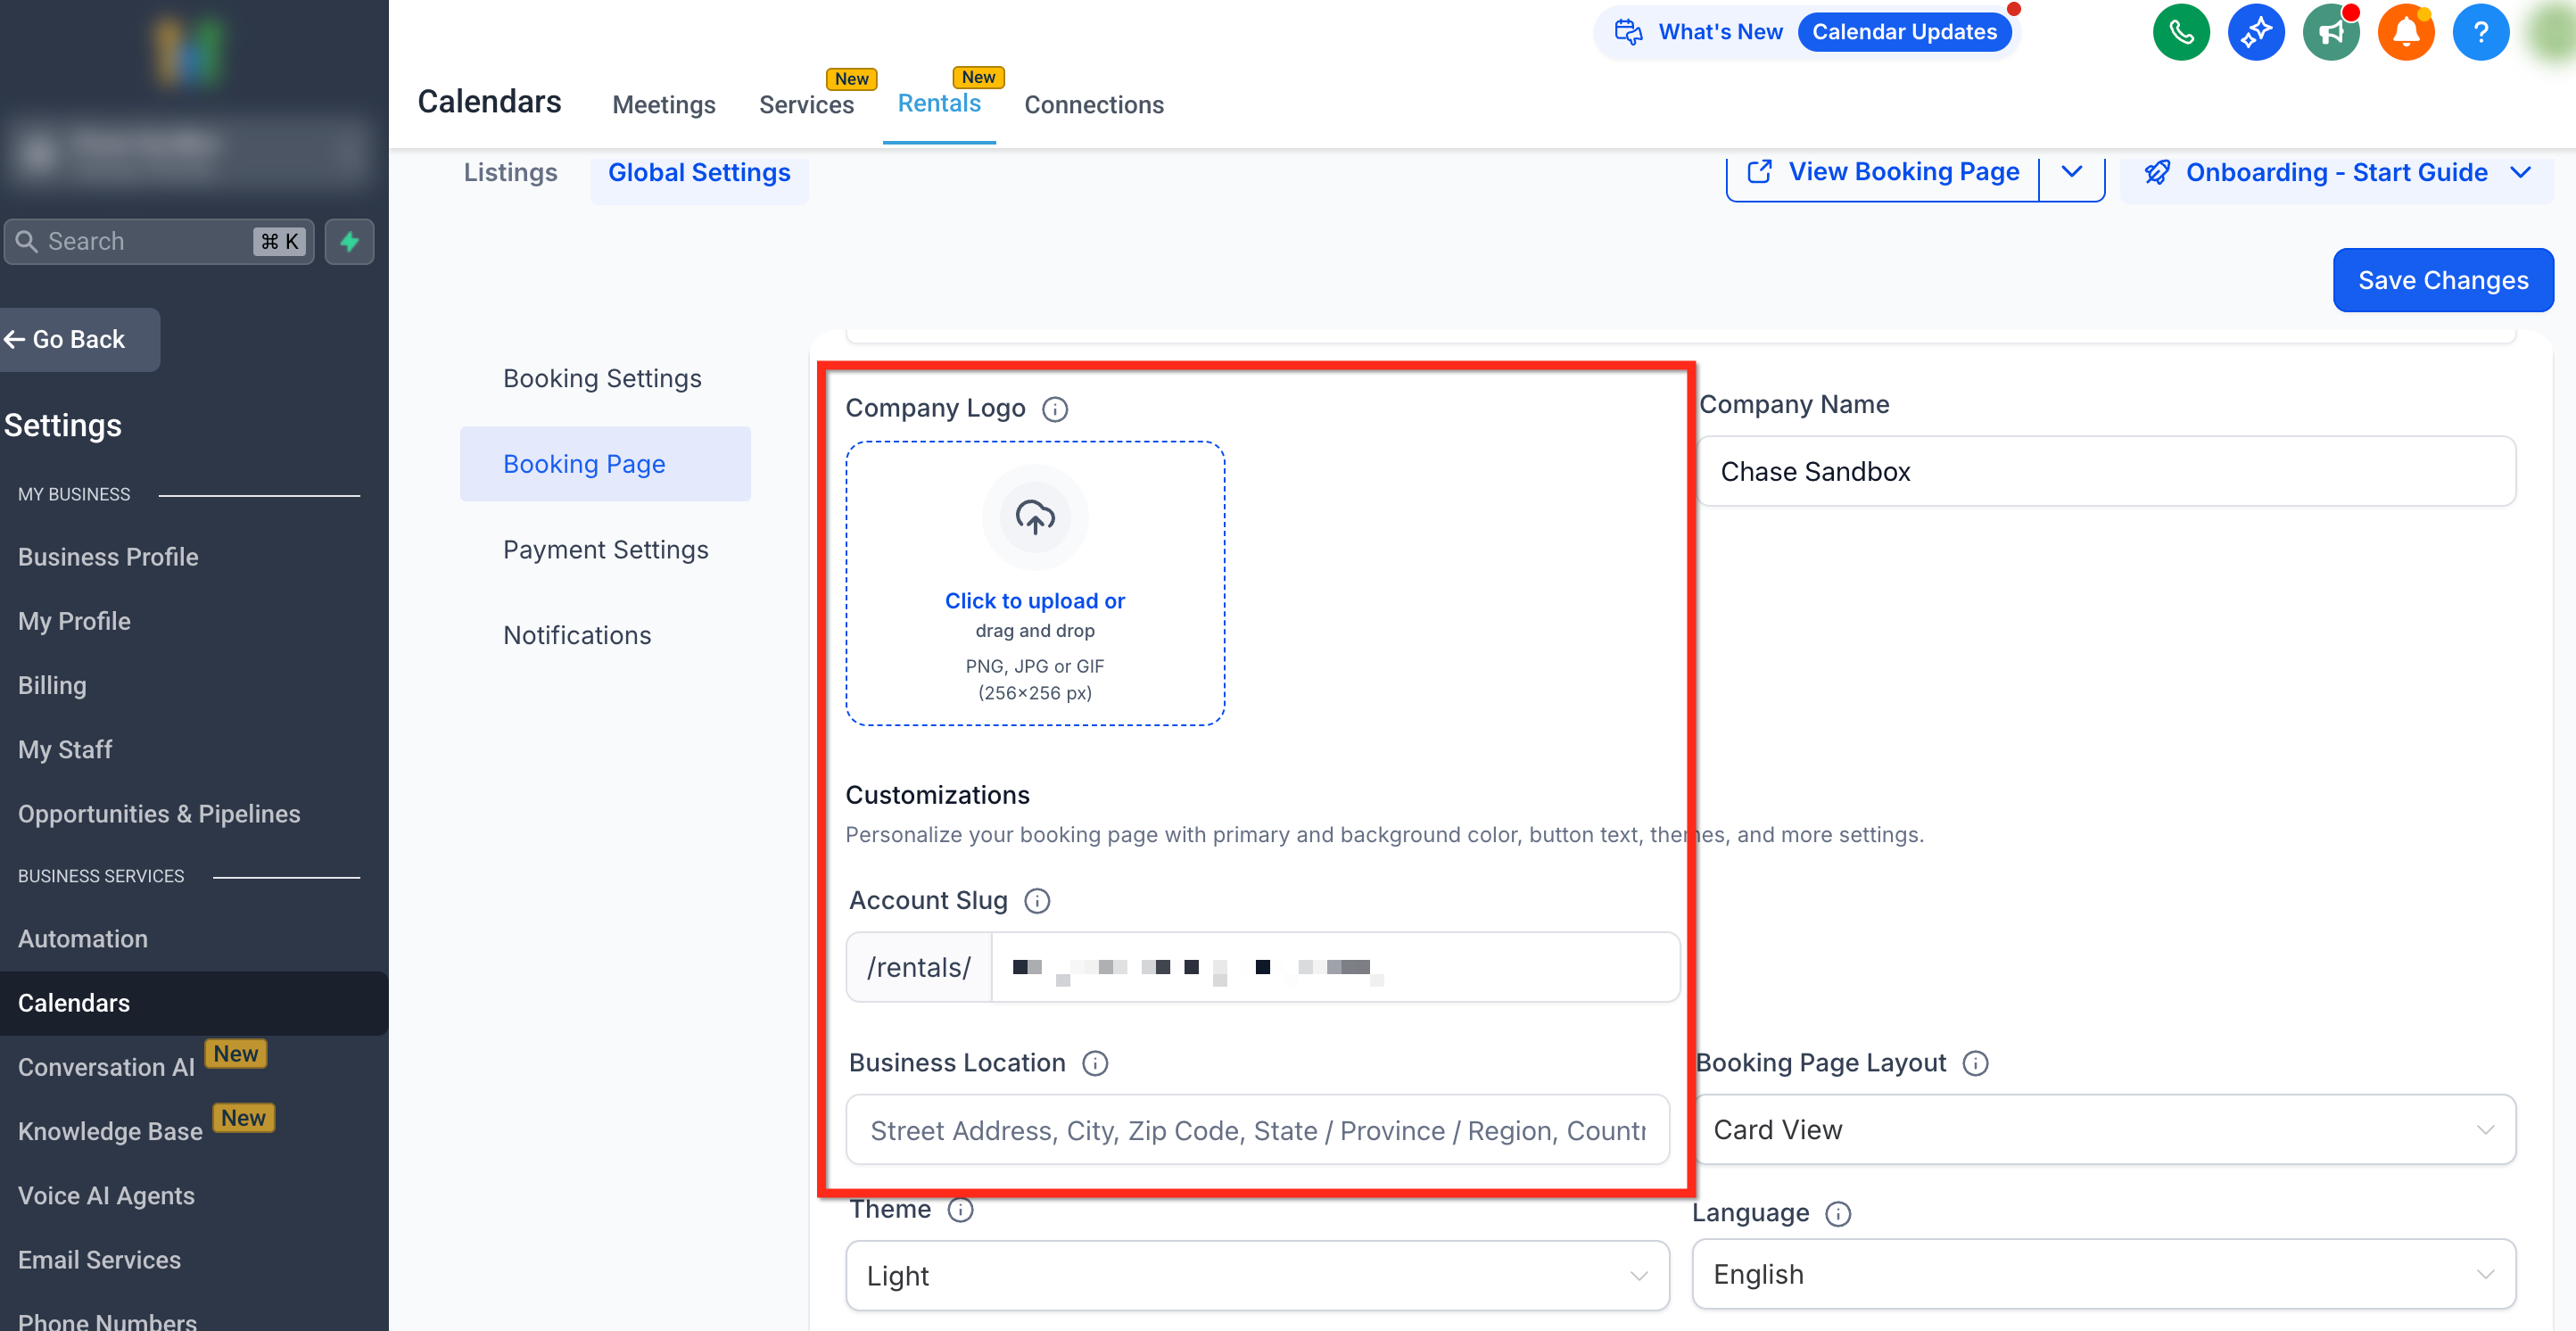Click the green phone dialer icon
The image size is (2576, 1331).
point(2180,33)
